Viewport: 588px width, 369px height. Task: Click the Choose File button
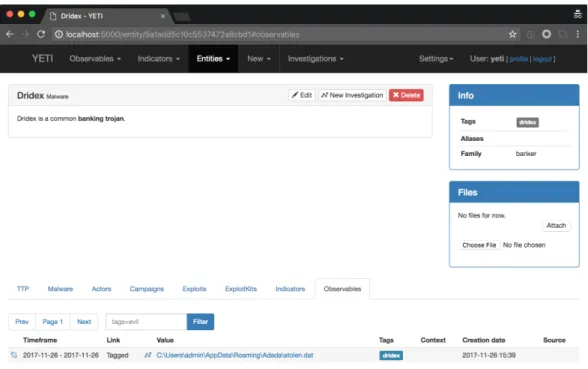[x=479, y=245]
